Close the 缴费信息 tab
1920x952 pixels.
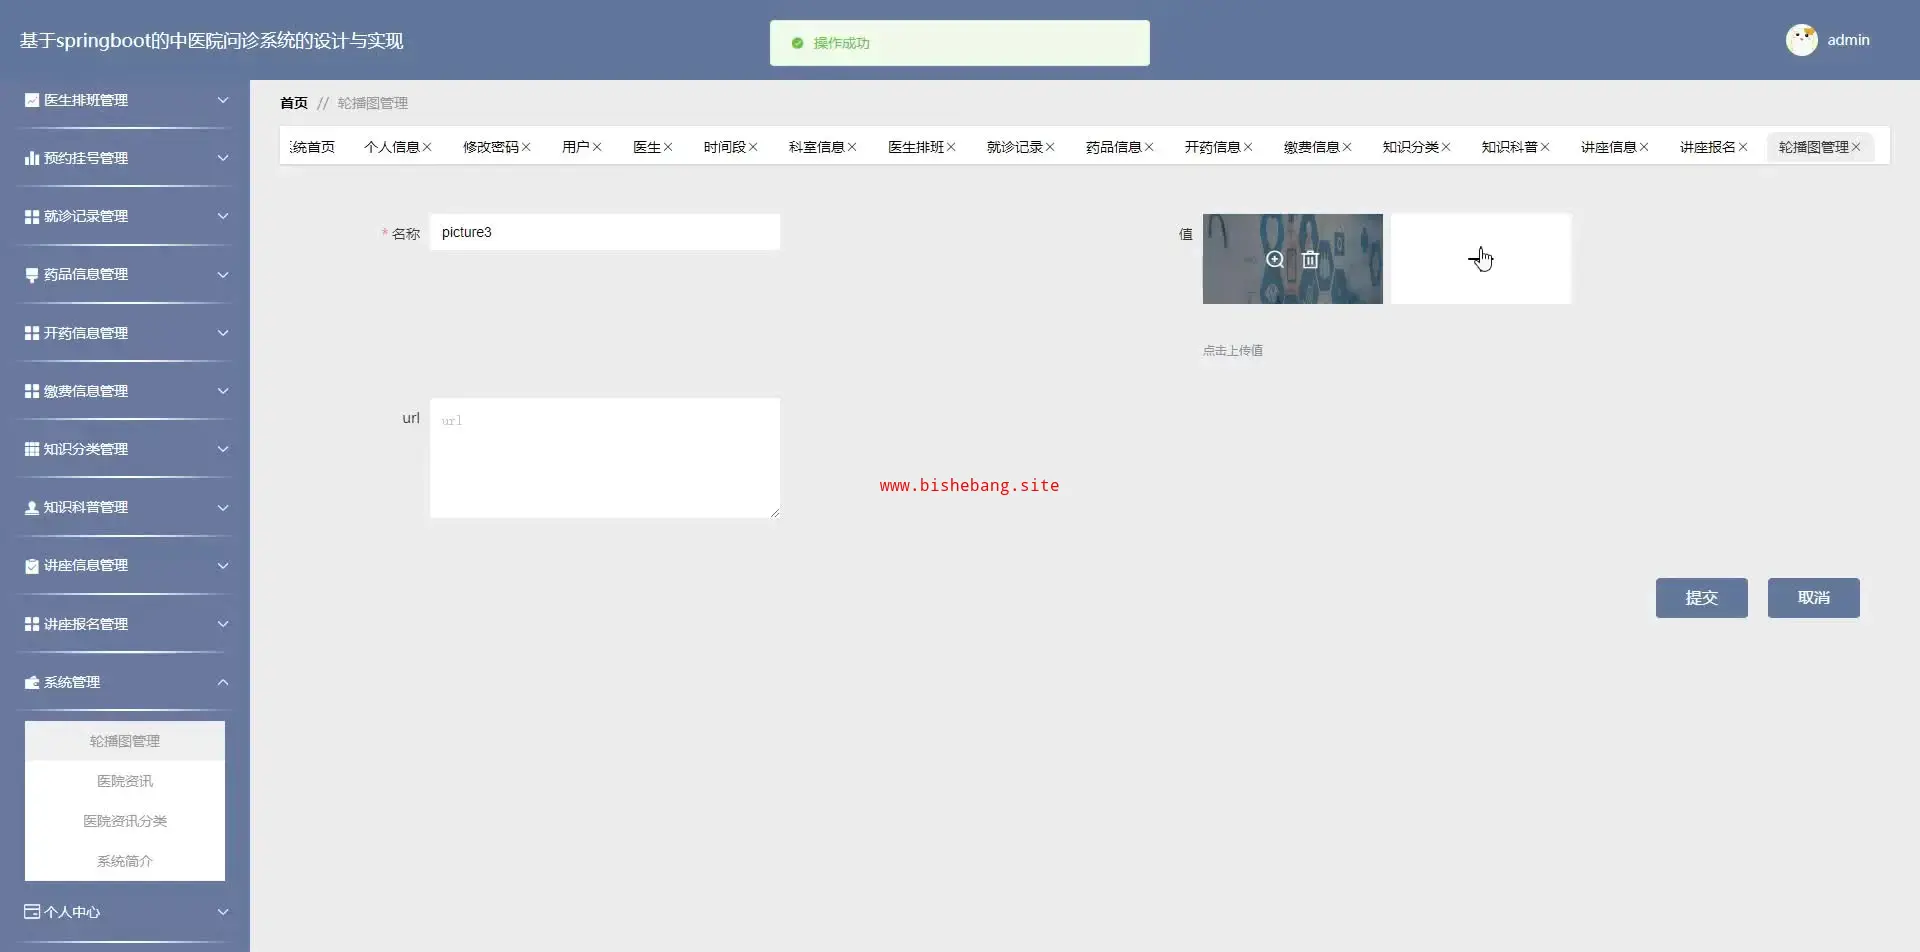[x=1347, y=147]
